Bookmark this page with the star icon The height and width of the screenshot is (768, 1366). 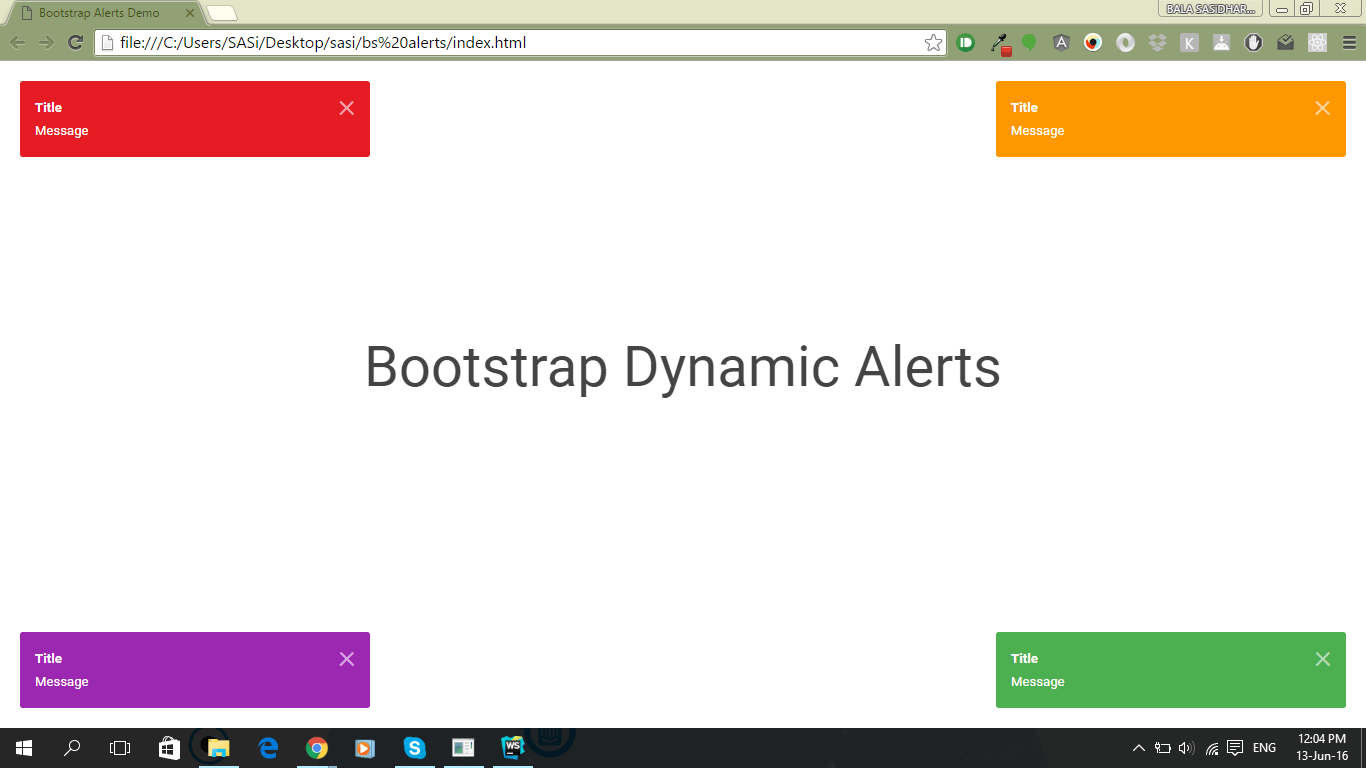(x=933, y=43)
